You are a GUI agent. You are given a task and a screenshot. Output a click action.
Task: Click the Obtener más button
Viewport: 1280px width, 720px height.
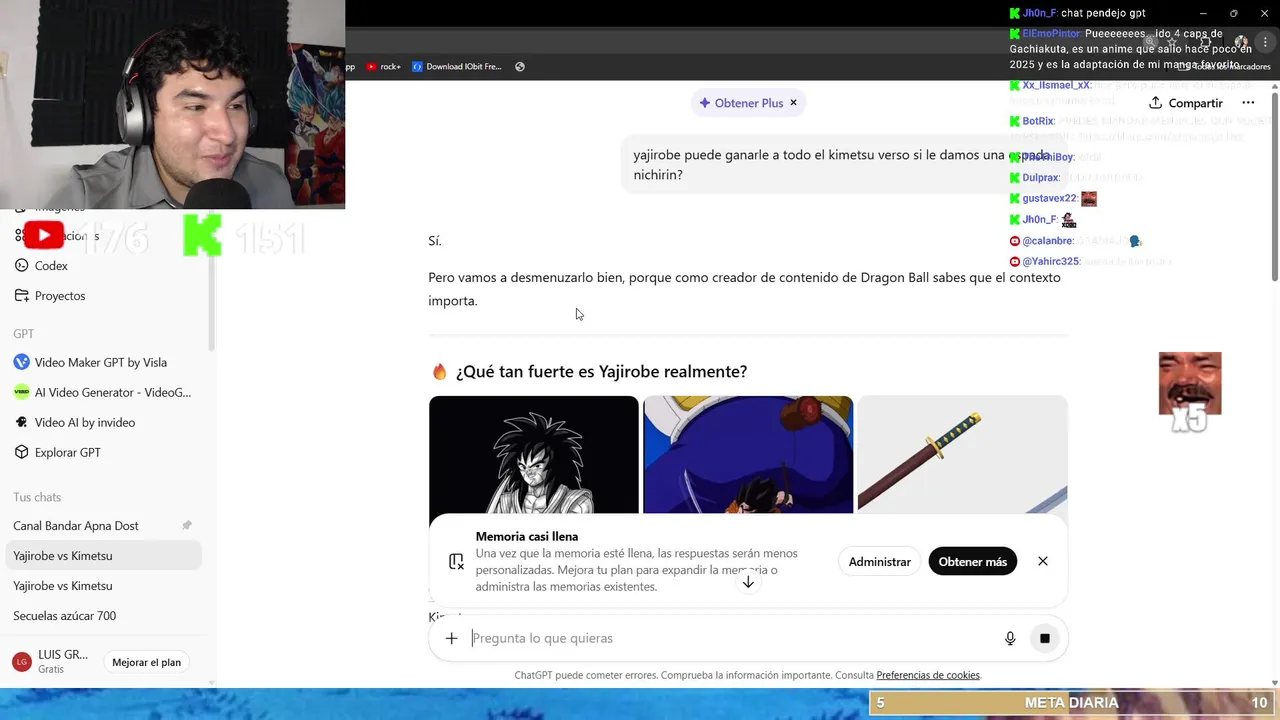pyautogui.click(x=973, y=562)
